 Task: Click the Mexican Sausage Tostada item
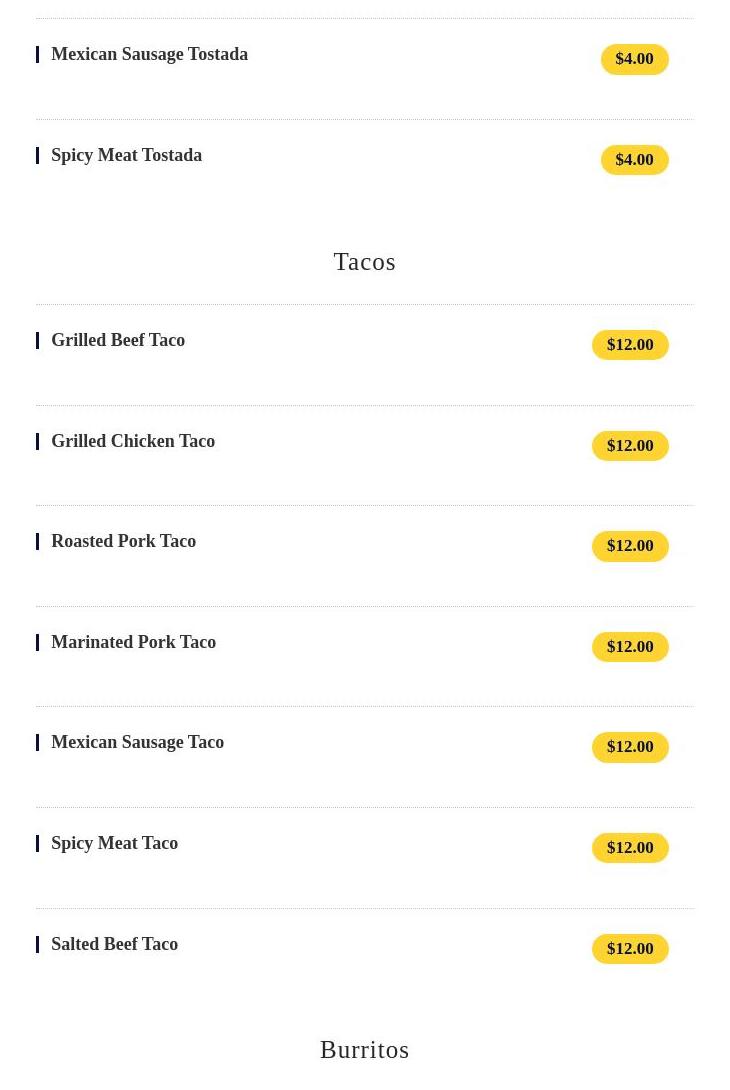coord(149,55)
